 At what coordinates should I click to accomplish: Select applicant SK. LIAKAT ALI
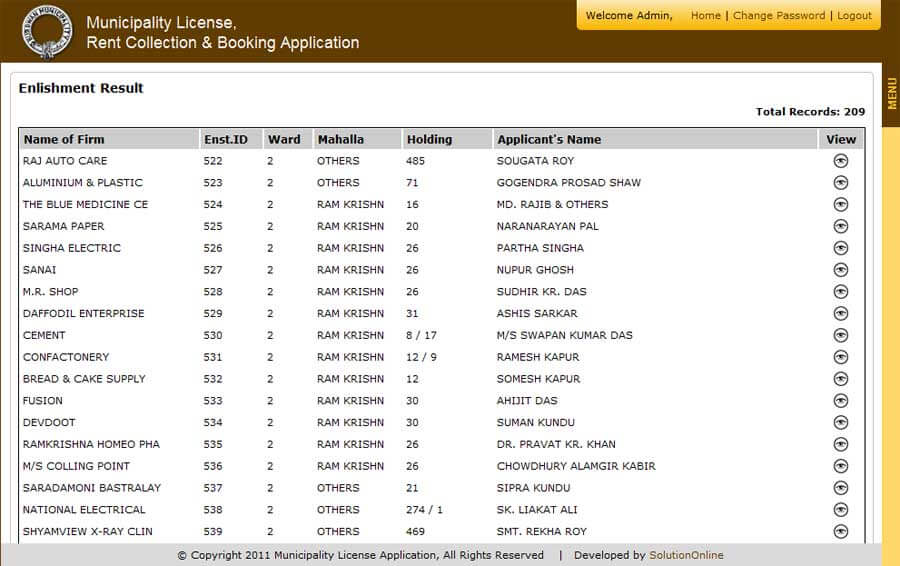(x=537, y=510)
